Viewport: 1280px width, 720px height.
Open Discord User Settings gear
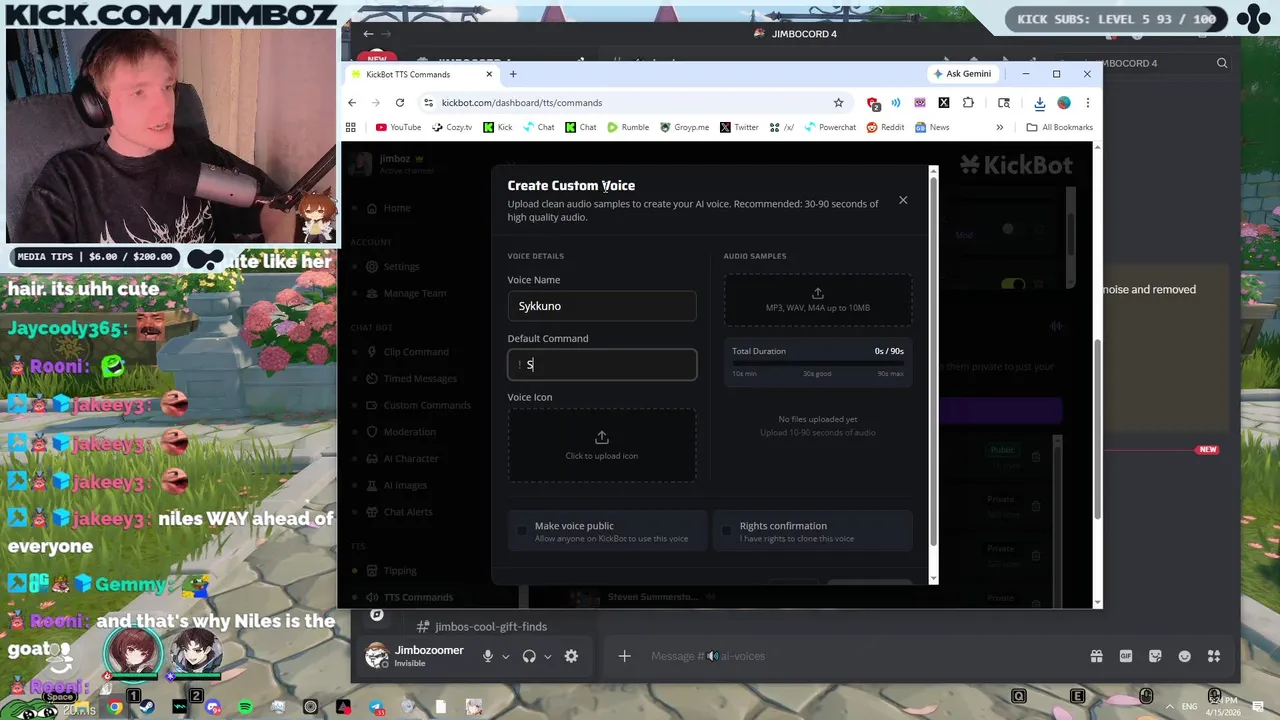[x=571, y=656]
